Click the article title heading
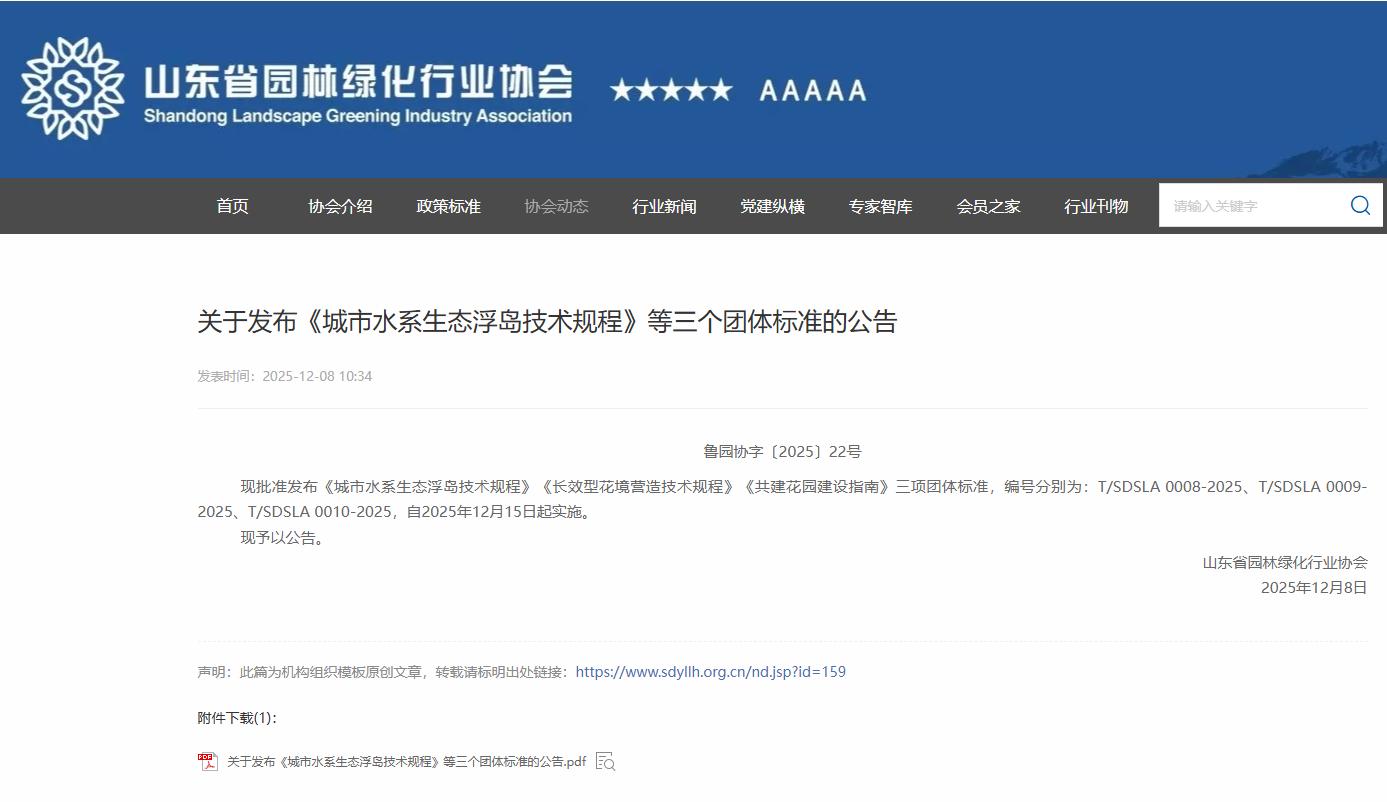Image resolution: width=1387 pixels, height=802 pixels. pos(547,322)
